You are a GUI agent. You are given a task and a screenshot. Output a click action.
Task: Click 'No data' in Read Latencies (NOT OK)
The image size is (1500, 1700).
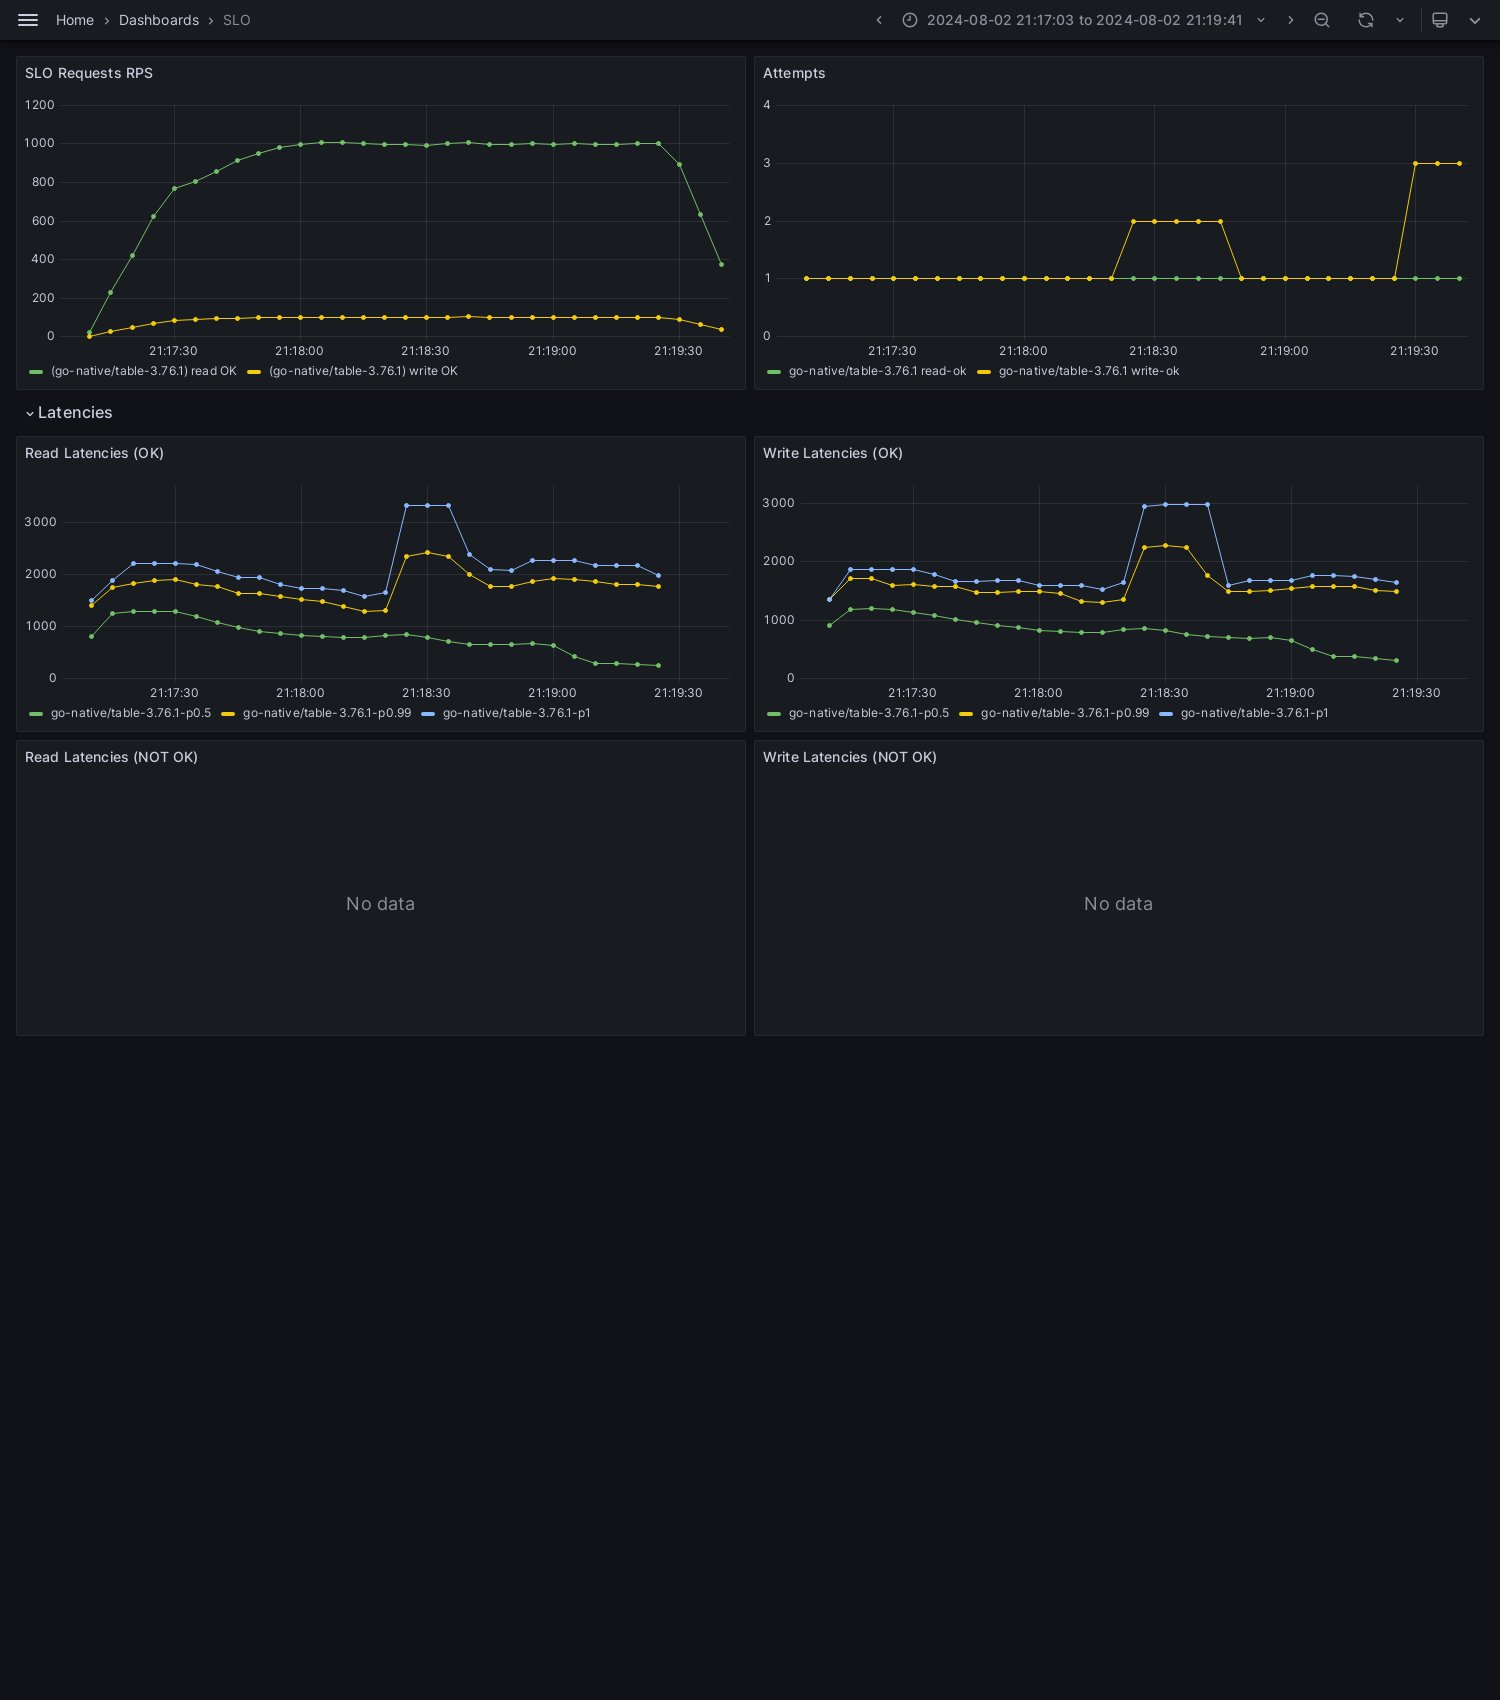380,904
